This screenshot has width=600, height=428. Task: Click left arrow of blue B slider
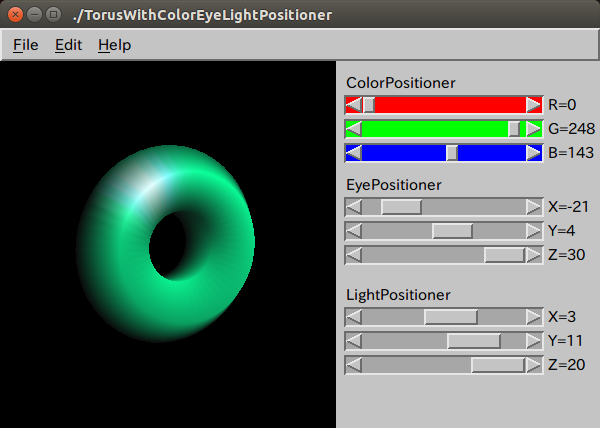pos(354,153)
